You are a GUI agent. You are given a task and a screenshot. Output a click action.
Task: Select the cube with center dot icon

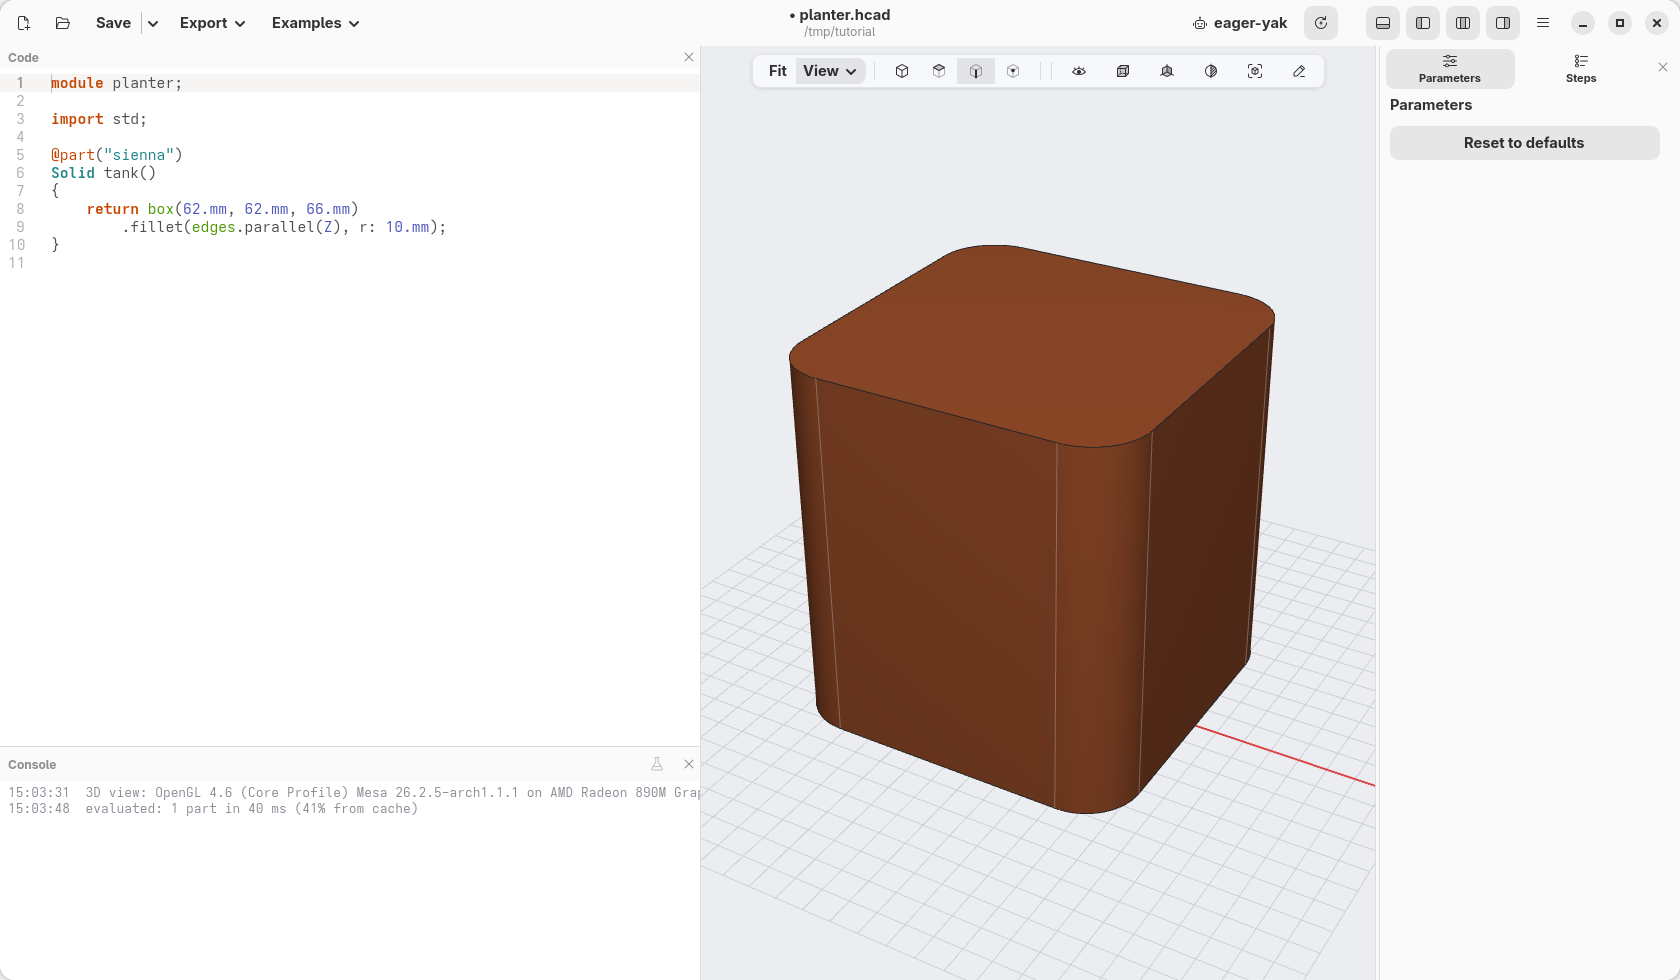[1013, 71]
